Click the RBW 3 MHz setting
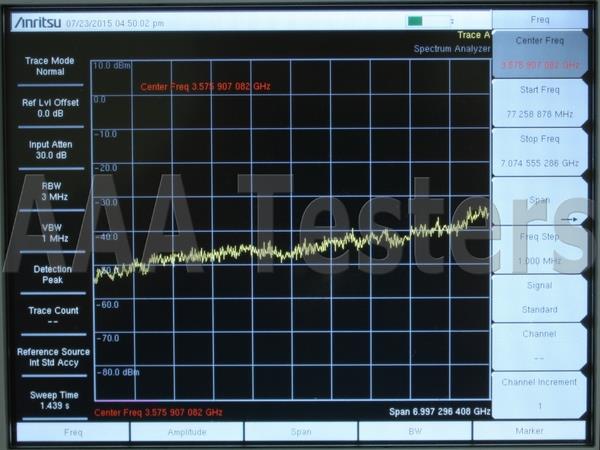The height and width of the screenshot is (450, 600). (54, 191)
